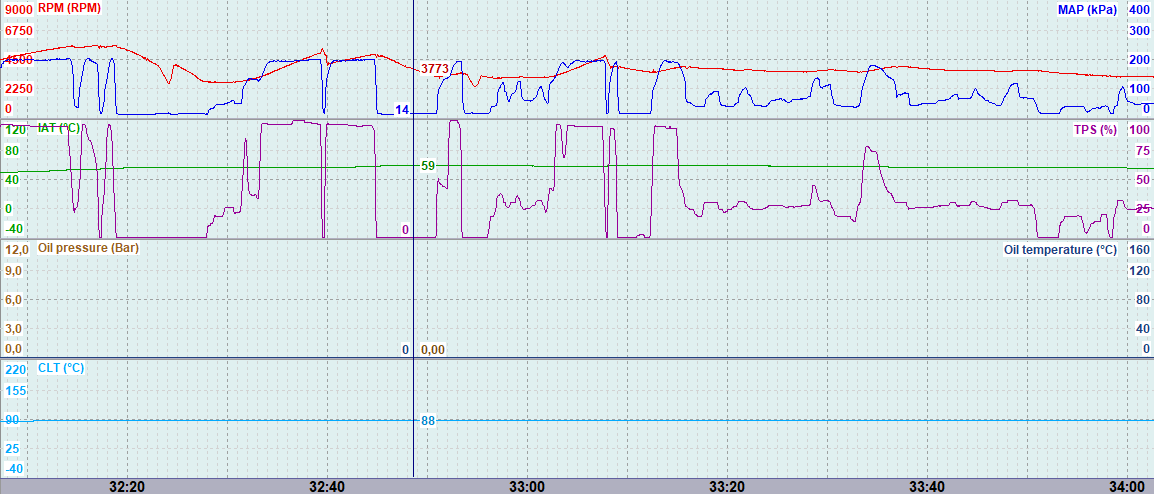Click the IAT (°C) channel label
Screen dimensions: 1154x494
(59, 128)
